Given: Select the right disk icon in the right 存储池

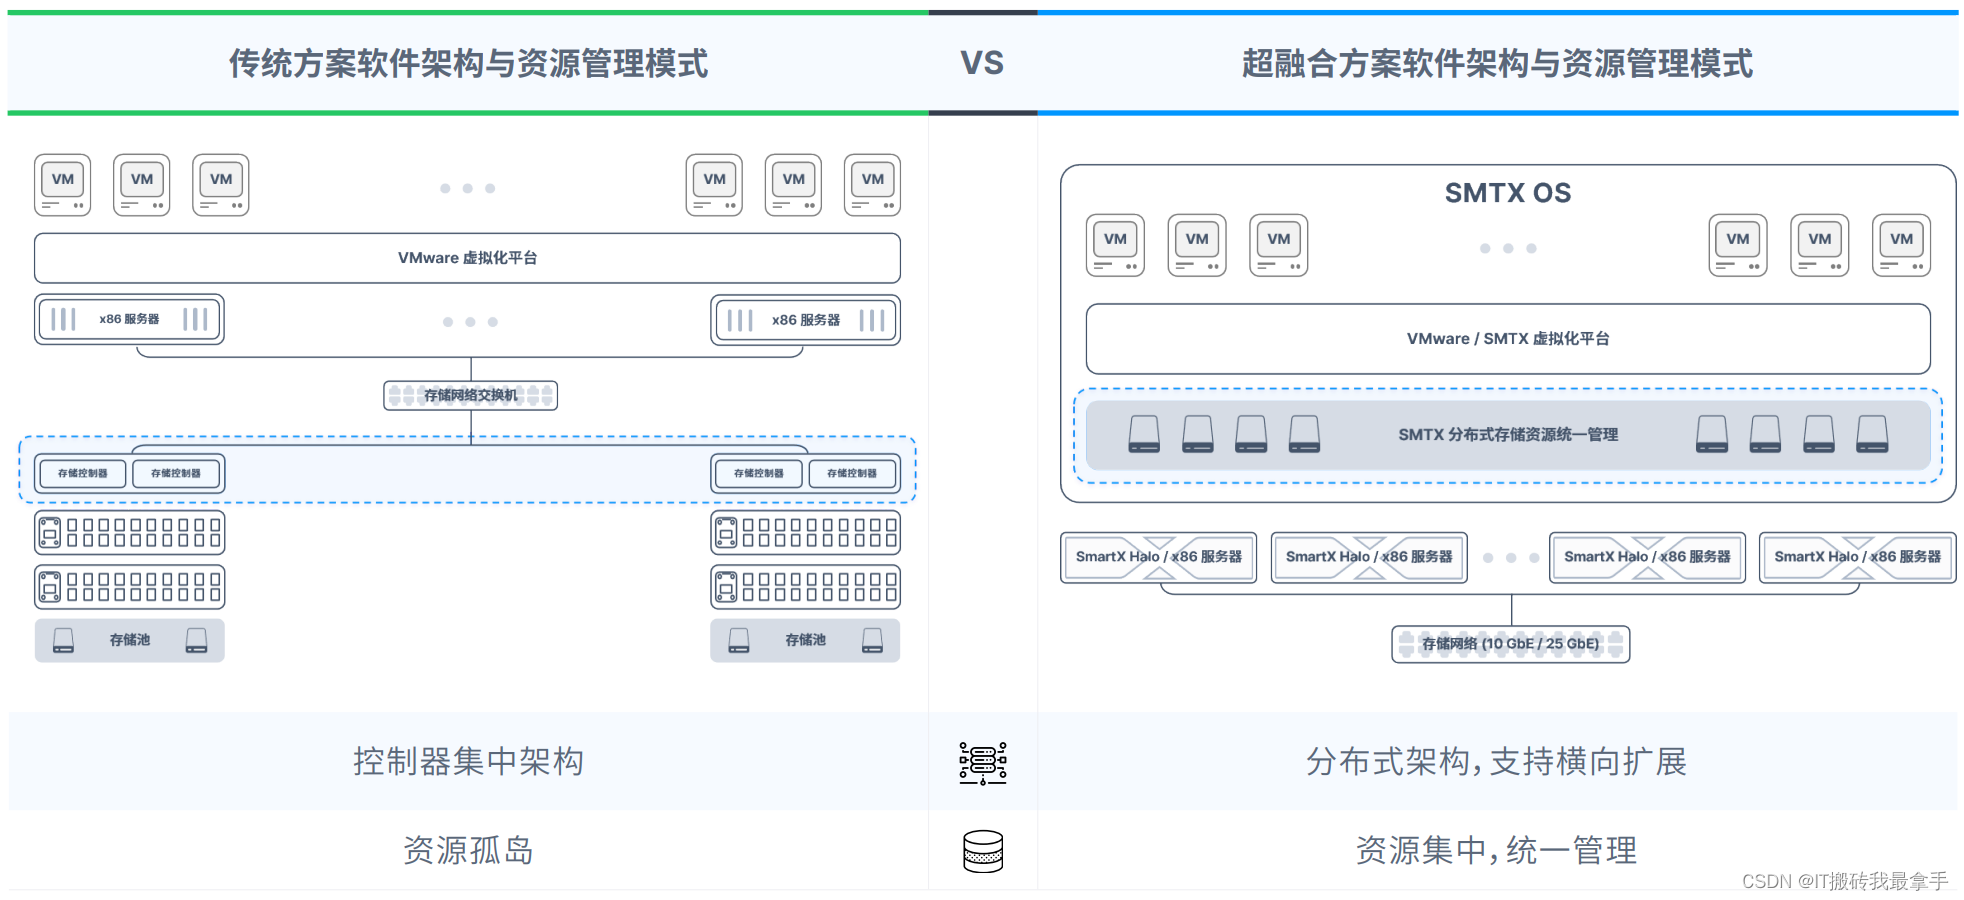Looking at the screenshot, I should tap(873, 640).
